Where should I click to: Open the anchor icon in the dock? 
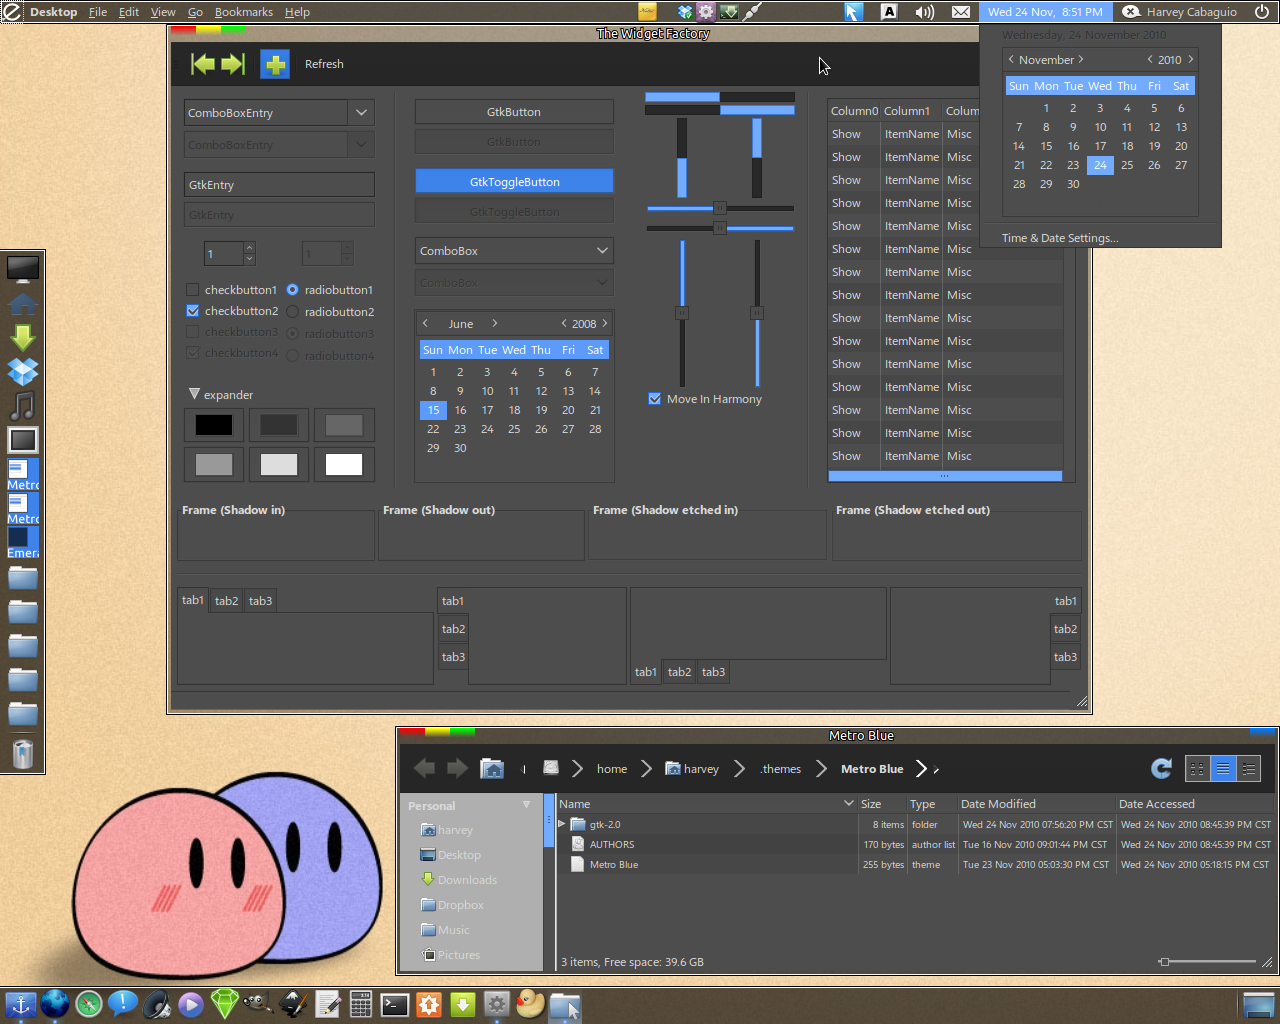pyautogui.click(x=21, y=1004)
